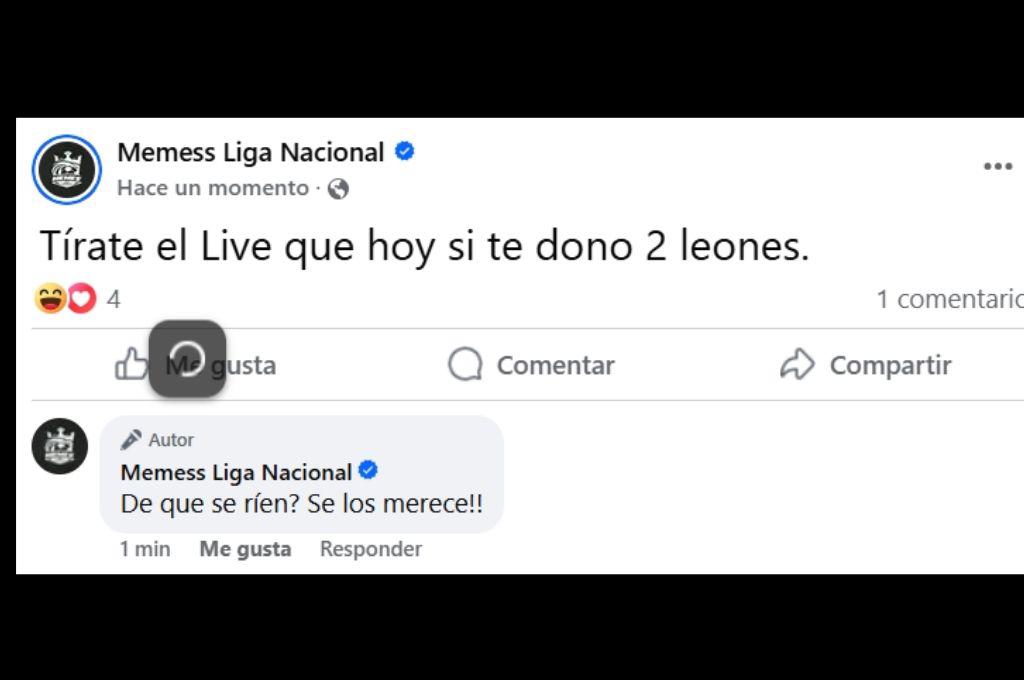Click Responder to reply to comment
The height and width of the screenshot is (680, 1024).
[x=370, y=548]
